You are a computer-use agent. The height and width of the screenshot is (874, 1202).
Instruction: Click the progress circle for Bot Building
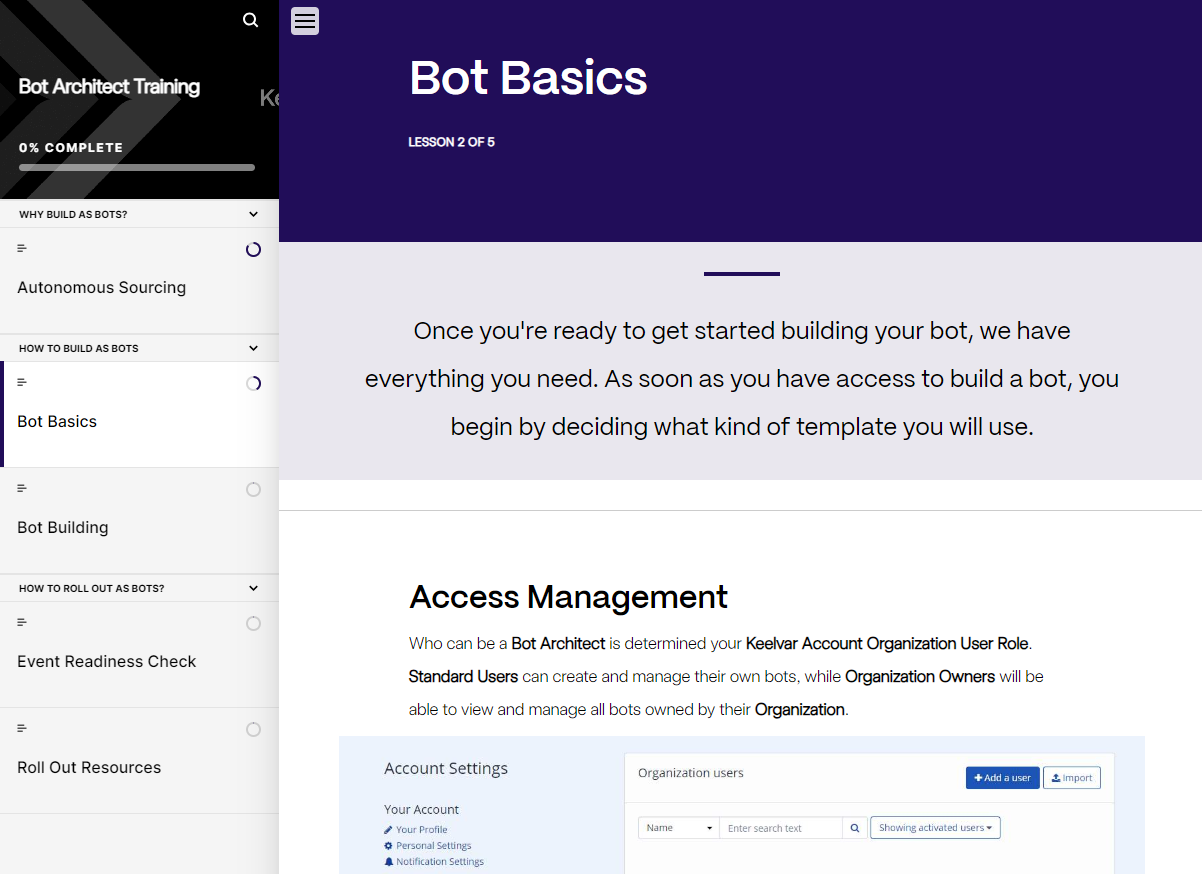[253, 490]
